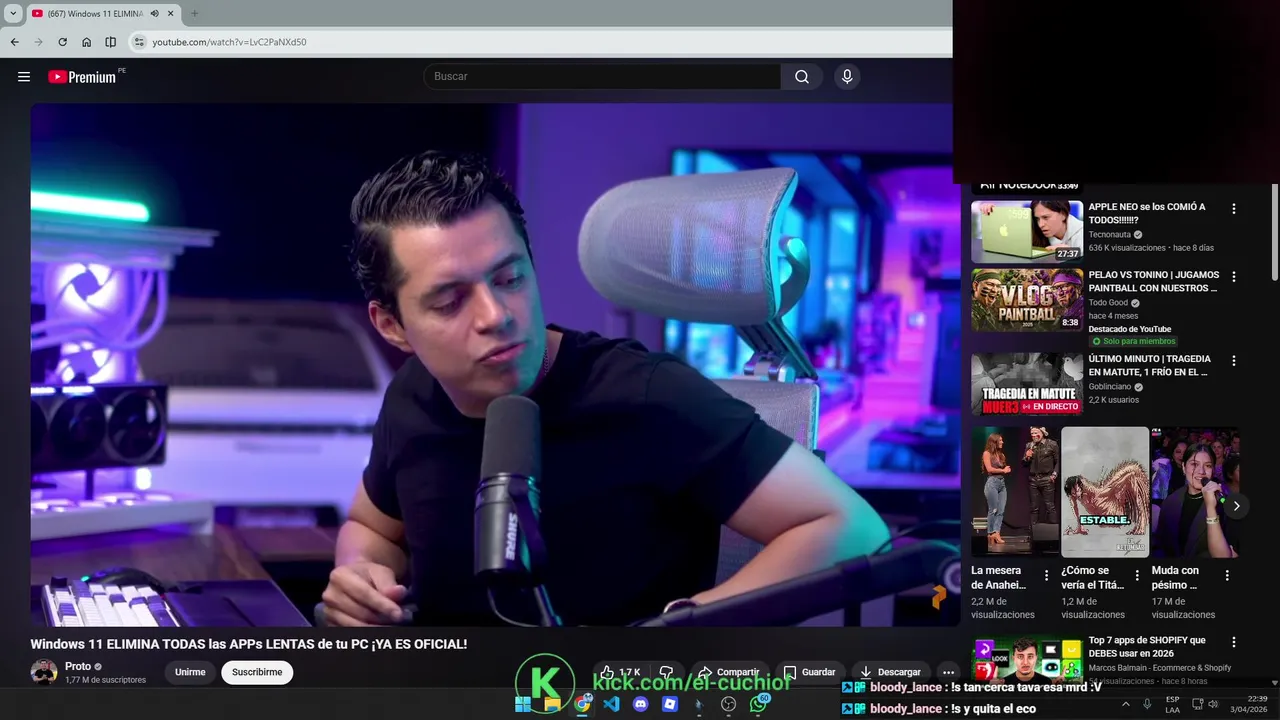The width and height of the screenshot is (1280, 720).
Task: Open the TRAGEDIA EN MATUTE live thumbnail
Action: [x=1027, y=384]
